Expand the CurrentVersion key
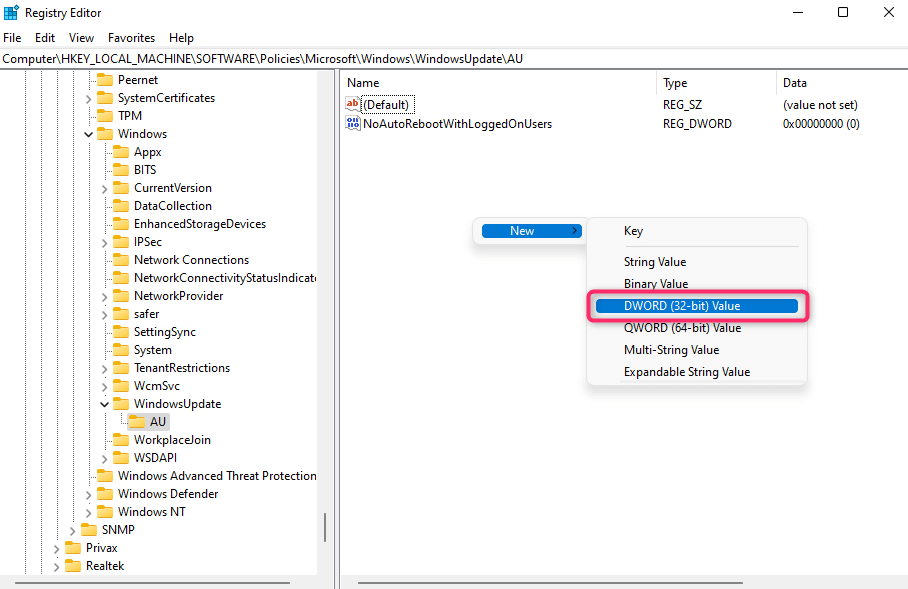908x589 pixels. [104, 188]
